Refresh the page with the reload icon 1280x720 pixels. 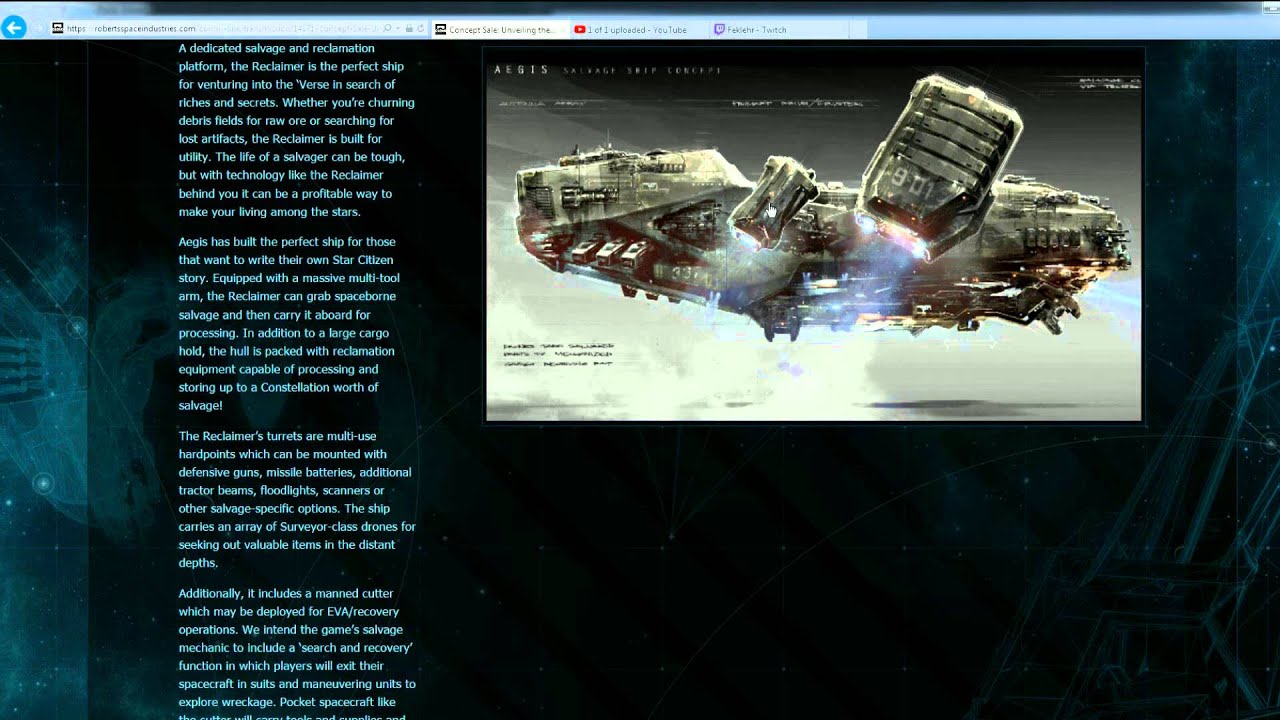[420, 29]
